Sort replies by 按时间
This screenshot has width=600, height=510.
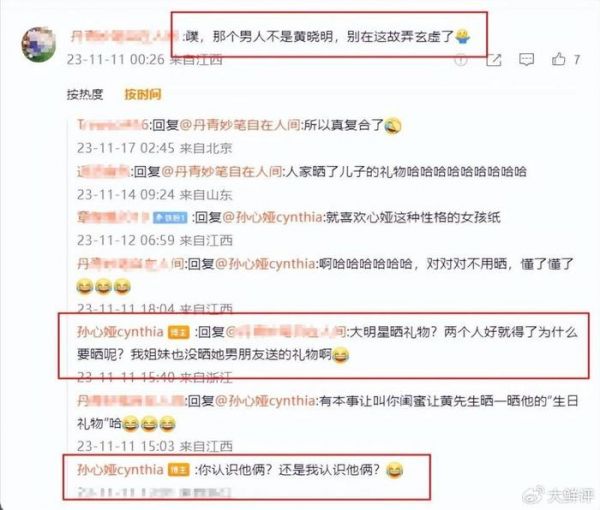(143, 95)
